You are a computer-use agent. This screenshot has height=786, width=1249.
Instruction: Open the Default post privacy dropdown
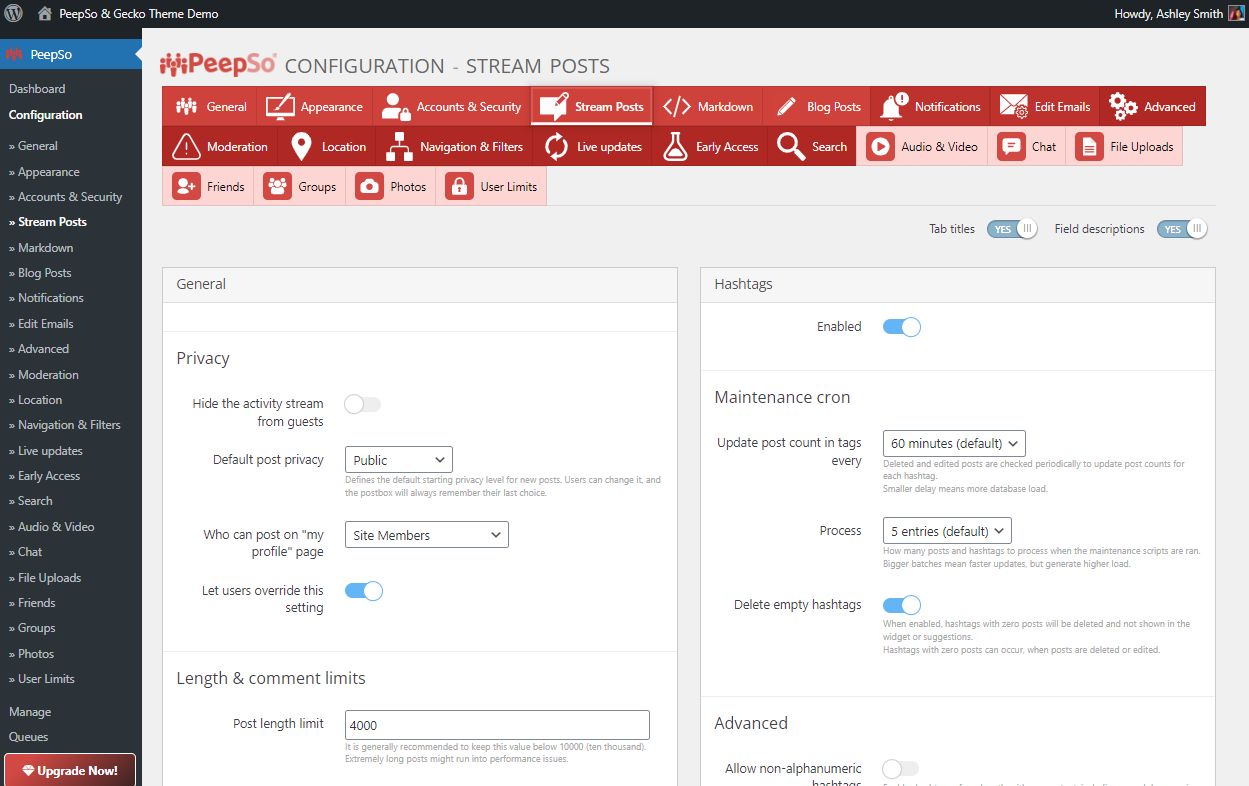pyautogui.click(x=398, y=460)
